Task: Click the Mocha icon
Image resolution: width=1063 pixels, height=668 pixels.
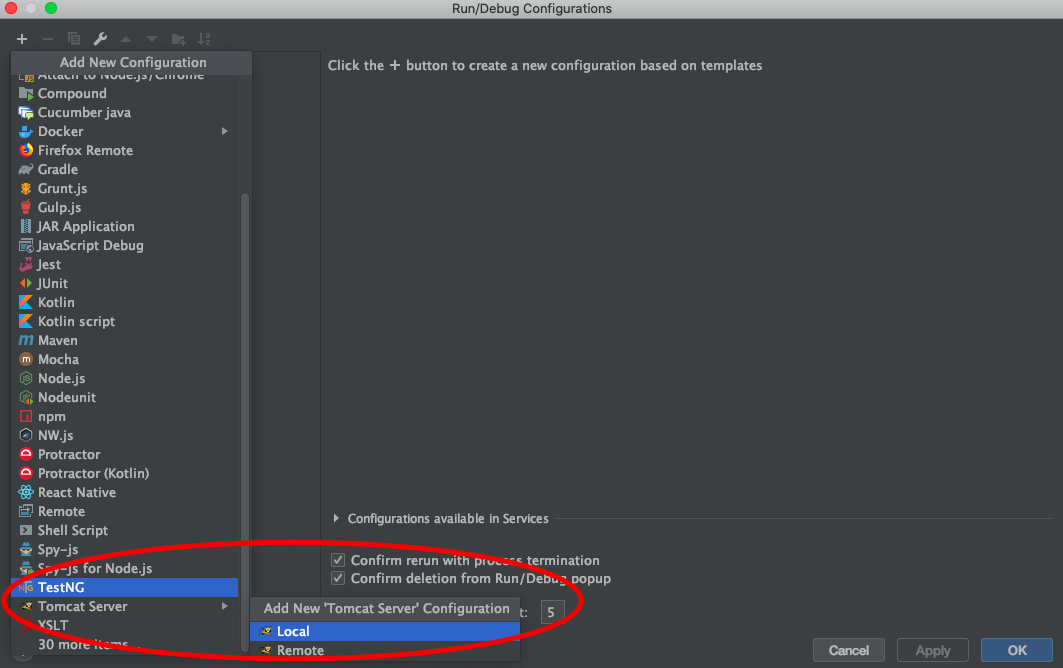Action: tap(26, 359)
